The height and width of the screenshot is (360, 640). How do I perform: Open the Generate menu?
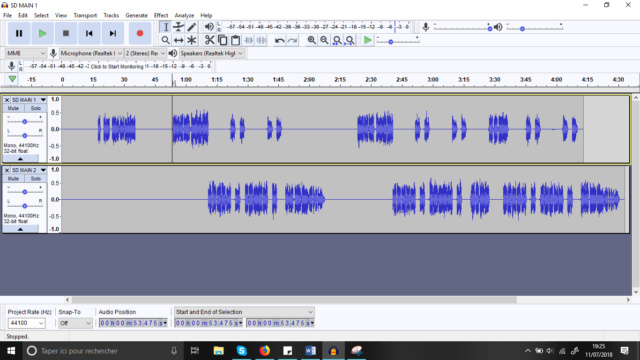point(136,15)
